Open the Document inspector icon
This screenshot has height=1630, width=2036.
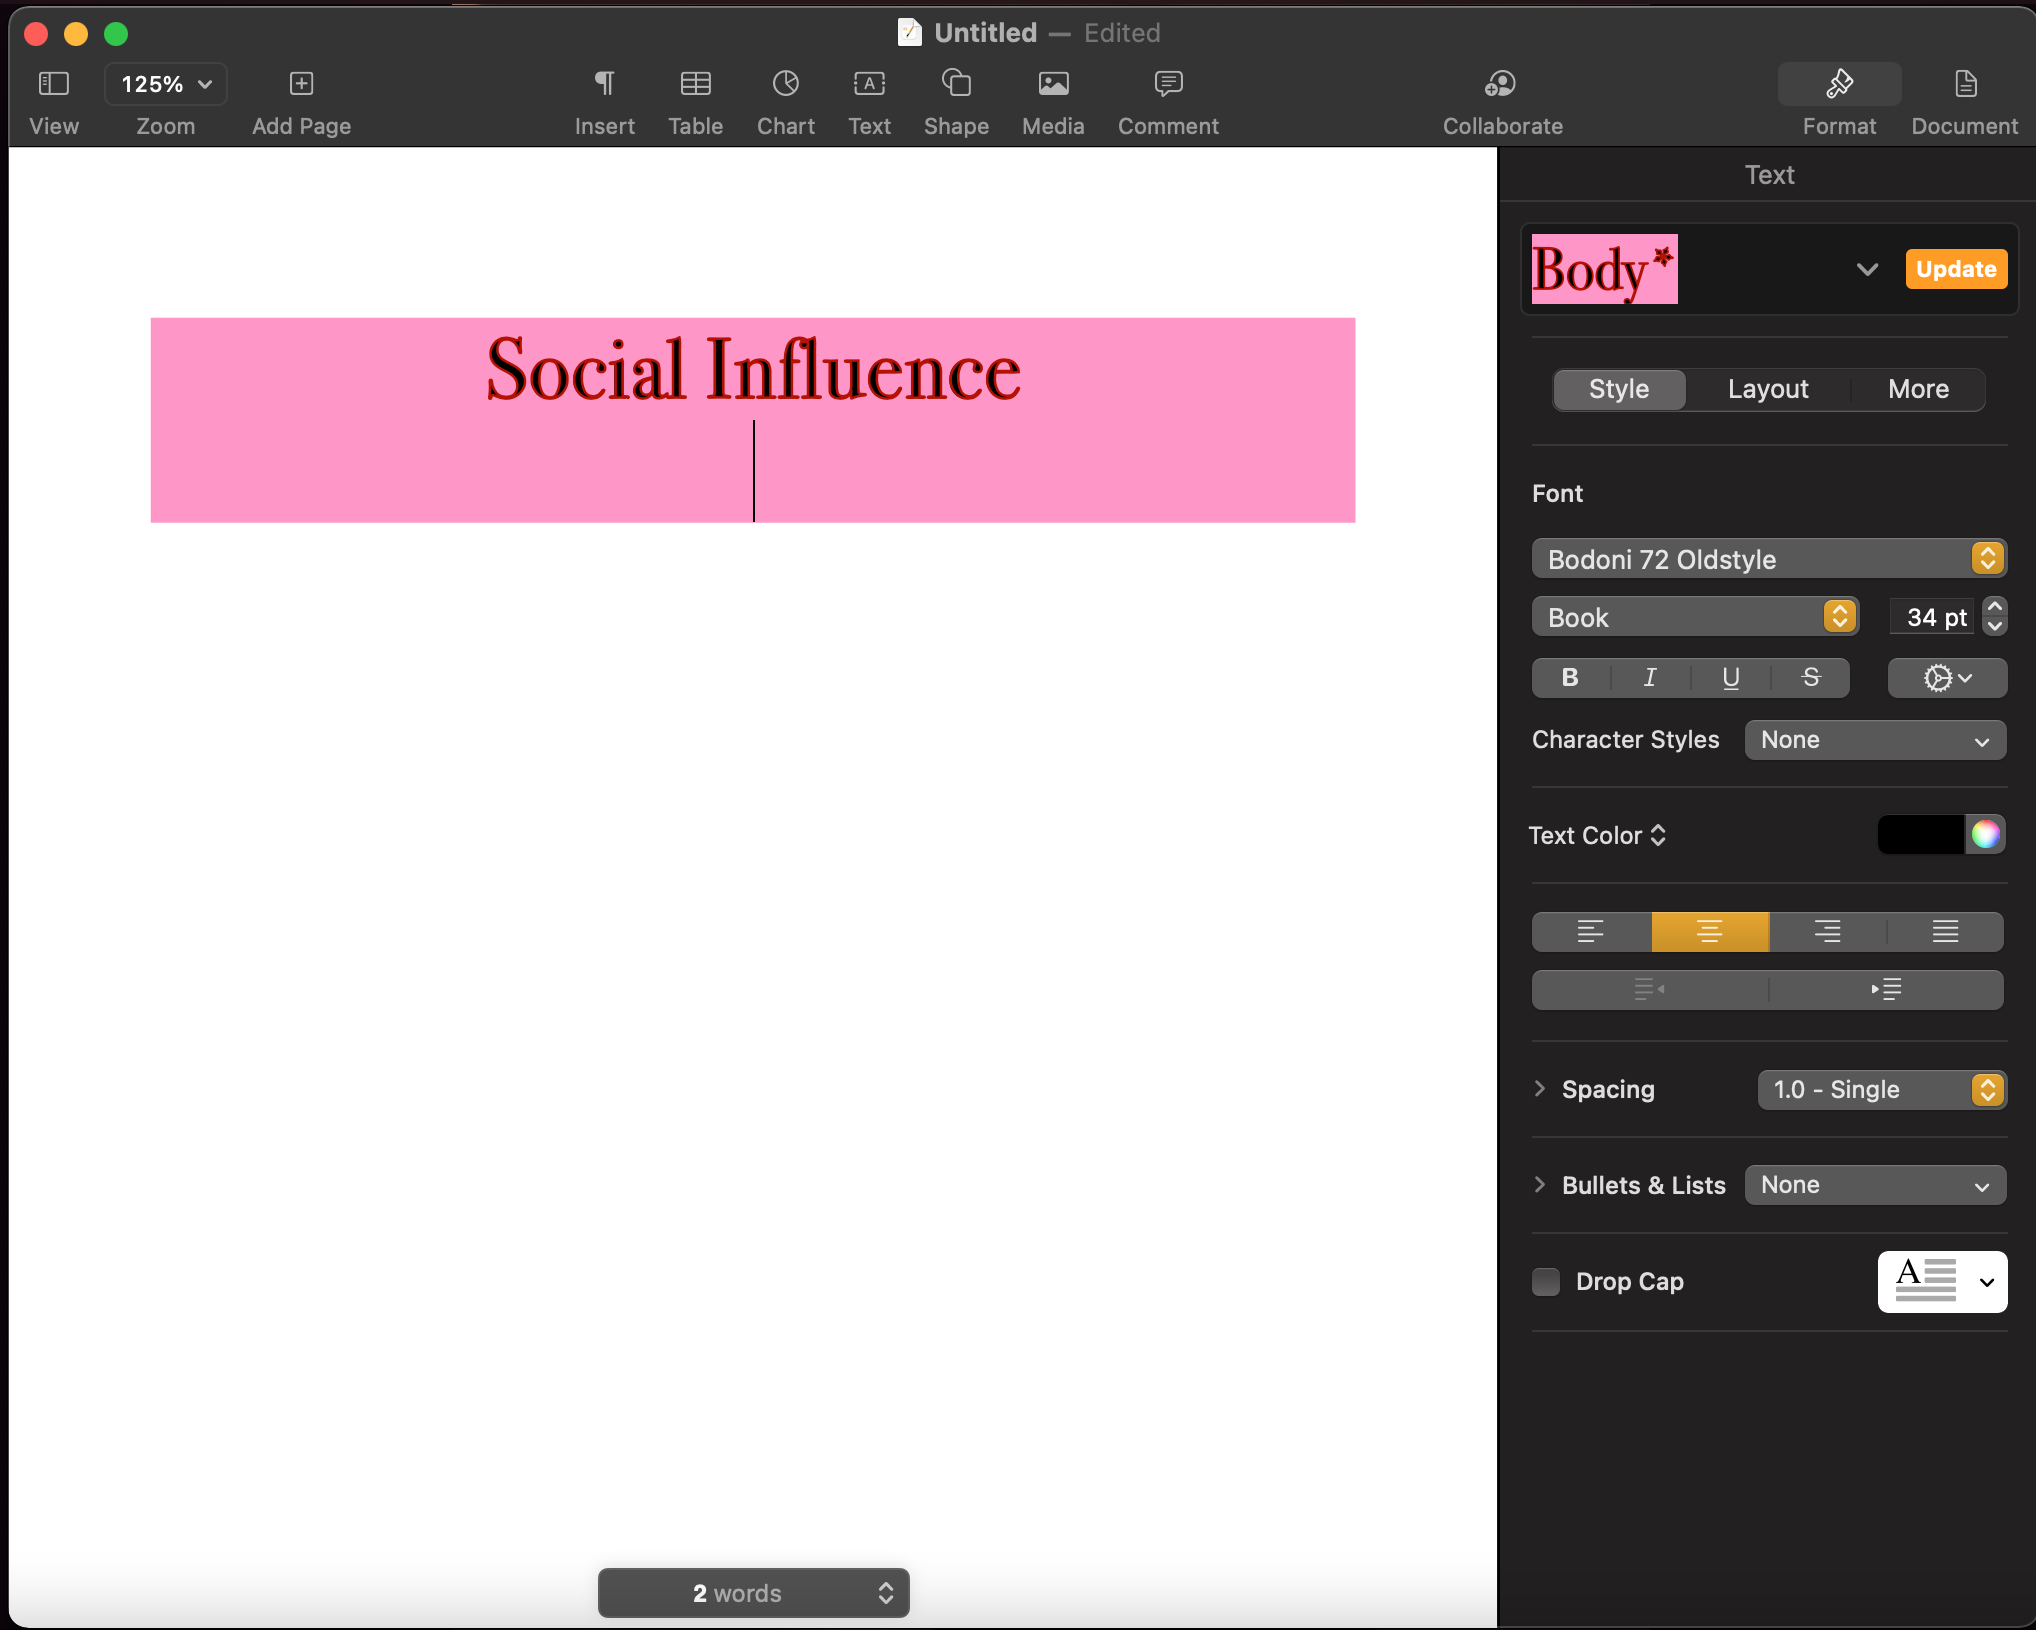[x=1964, y=84]
